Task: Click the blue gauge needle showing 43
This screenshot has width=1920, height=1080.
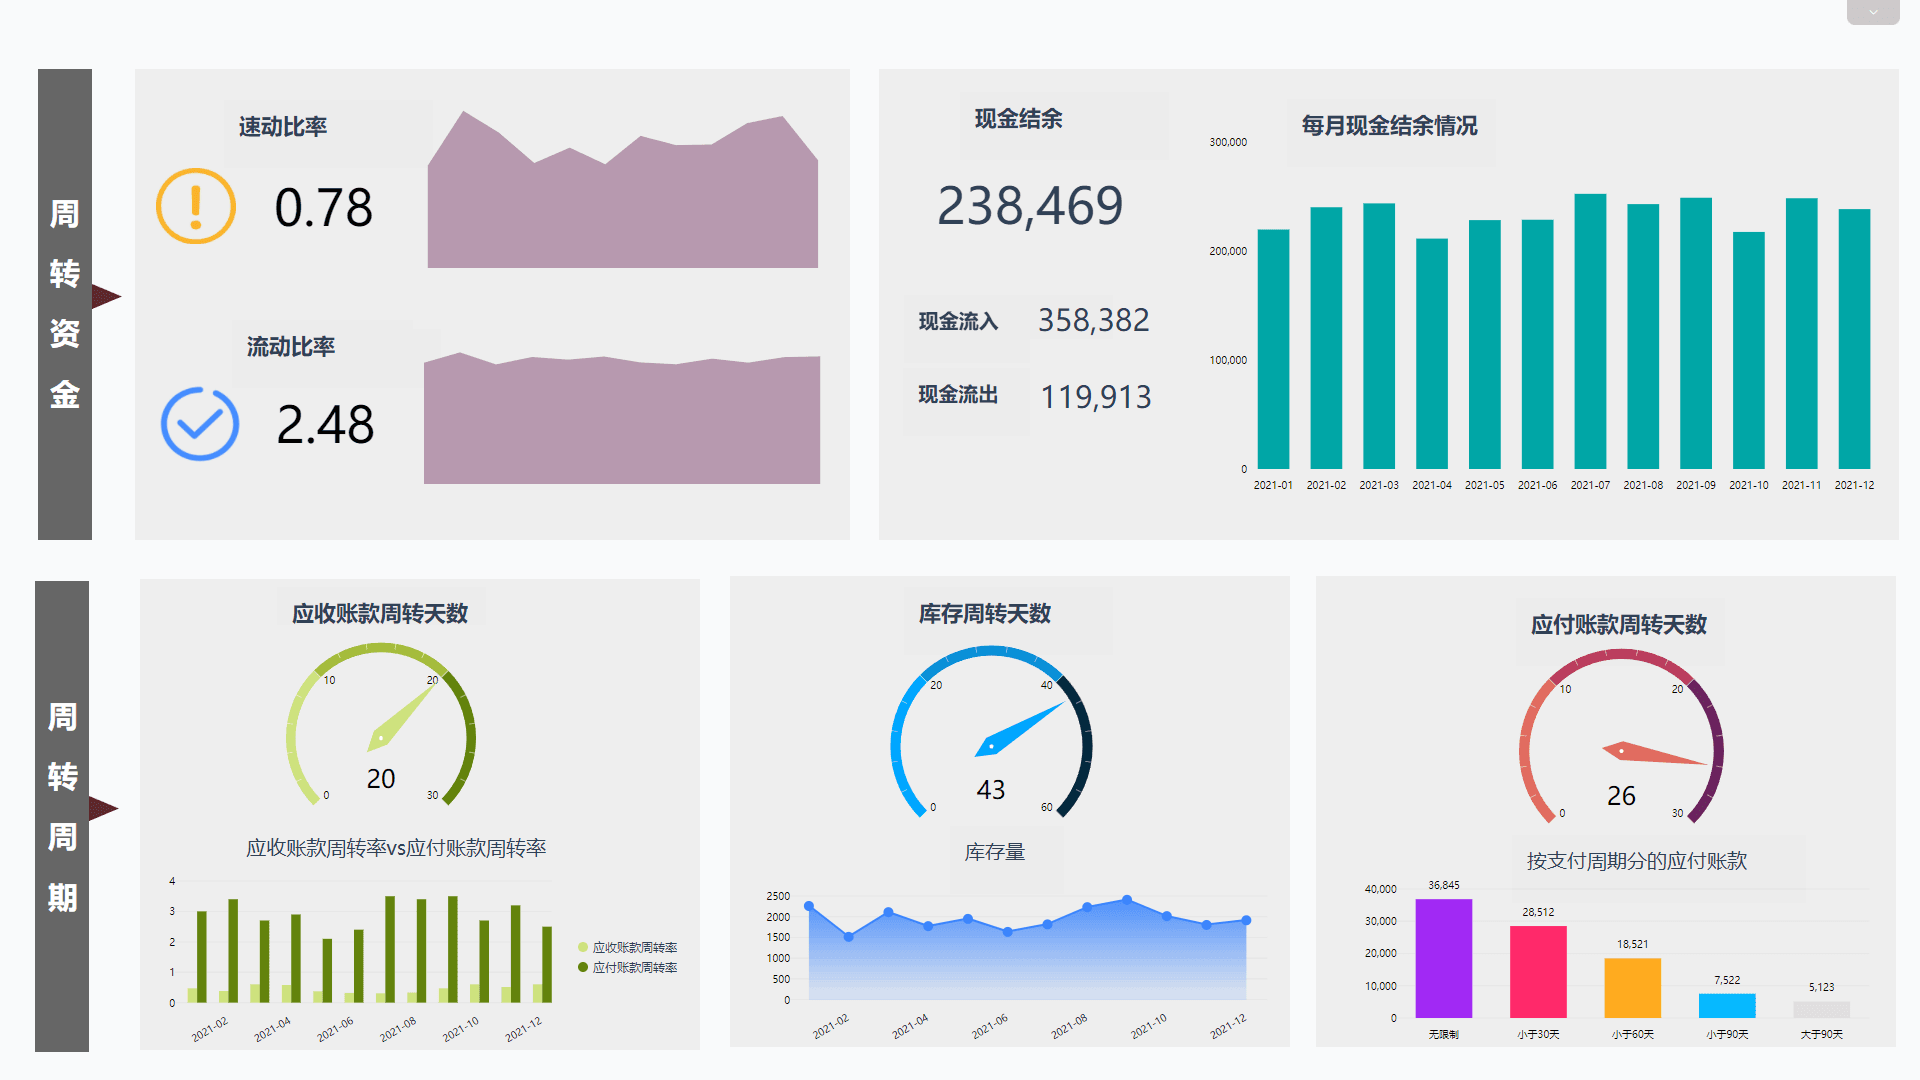Action: (x=1019, y=729)
